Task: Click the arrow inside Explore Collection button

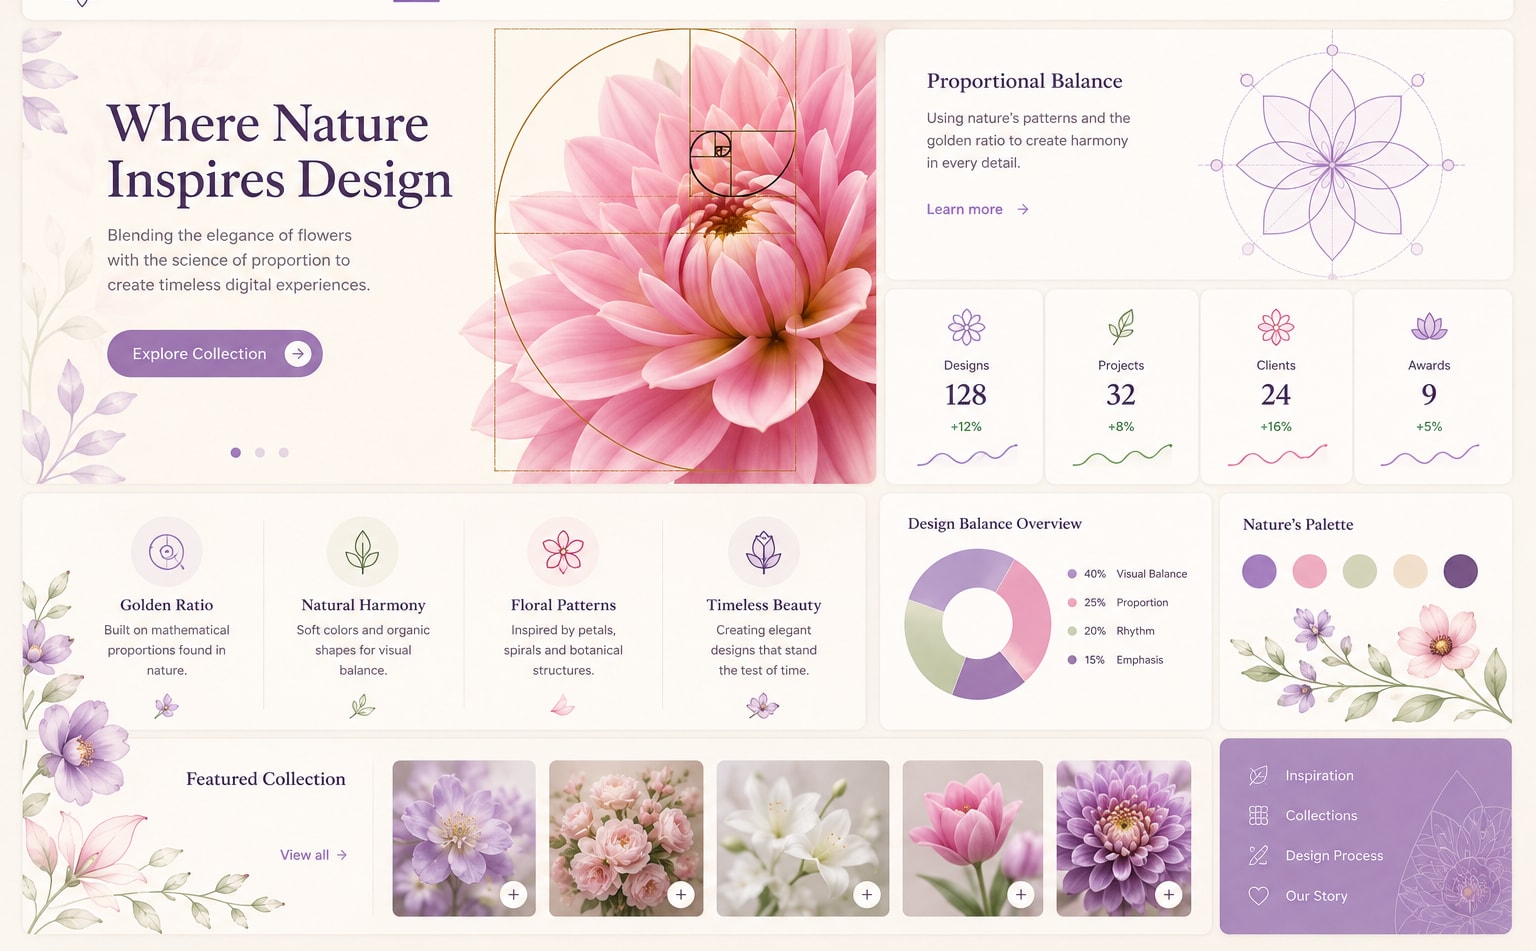Action: (298, 353)
